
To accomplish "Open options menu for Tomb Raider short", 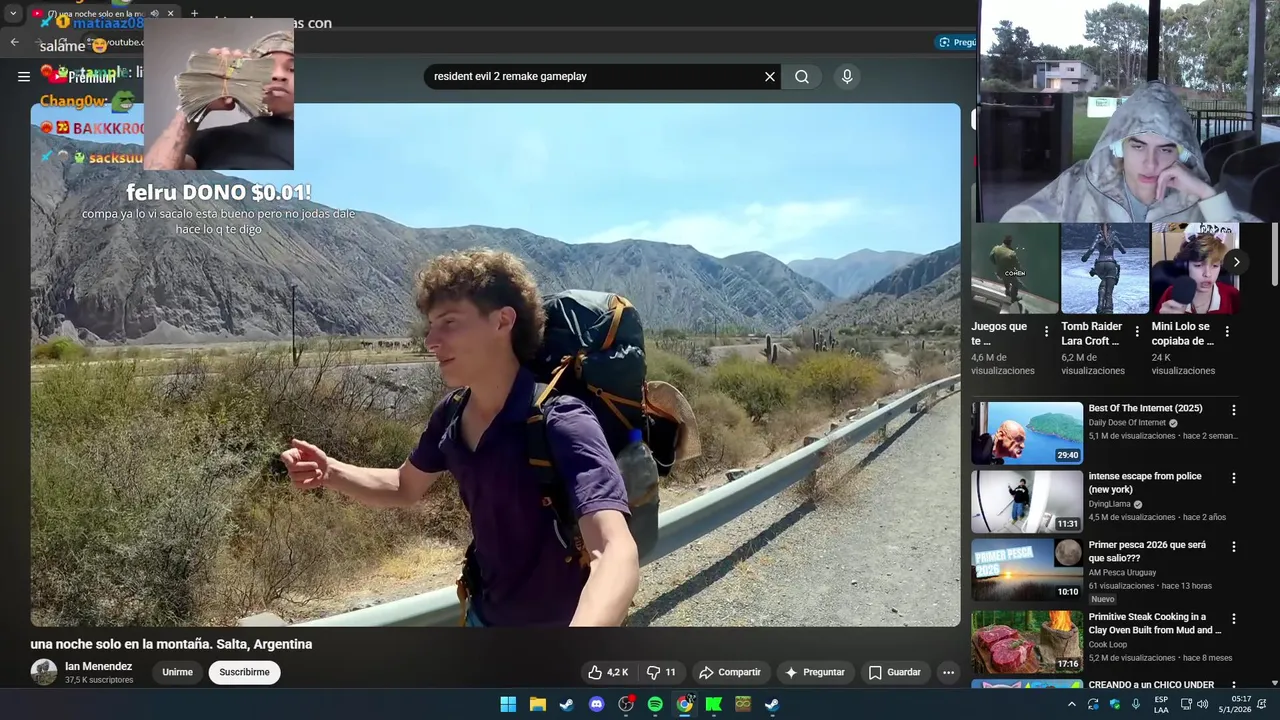I will [1137, 331].
